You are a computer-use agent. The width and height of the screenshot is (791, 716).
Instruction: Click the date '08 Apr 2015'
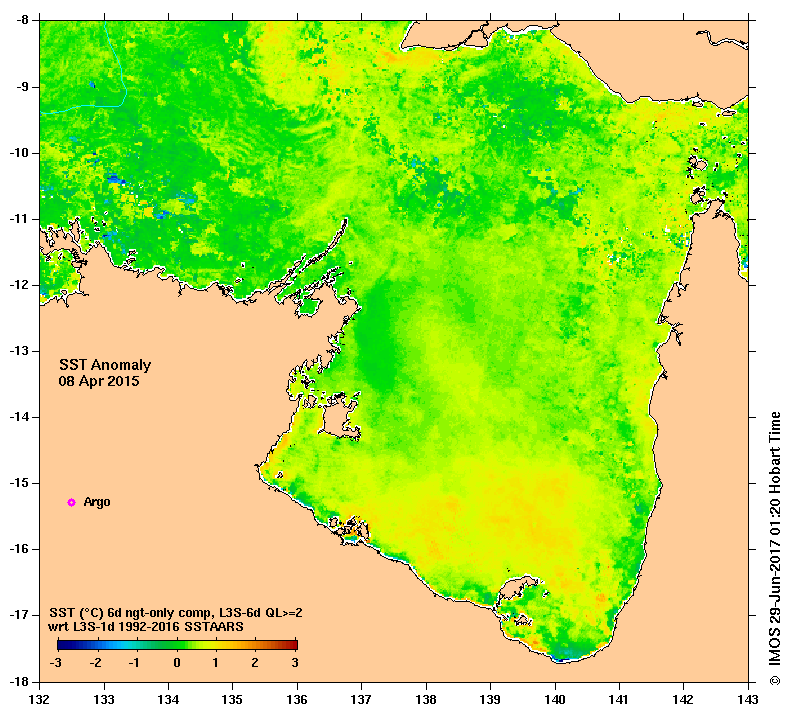[x=99, y=381]
